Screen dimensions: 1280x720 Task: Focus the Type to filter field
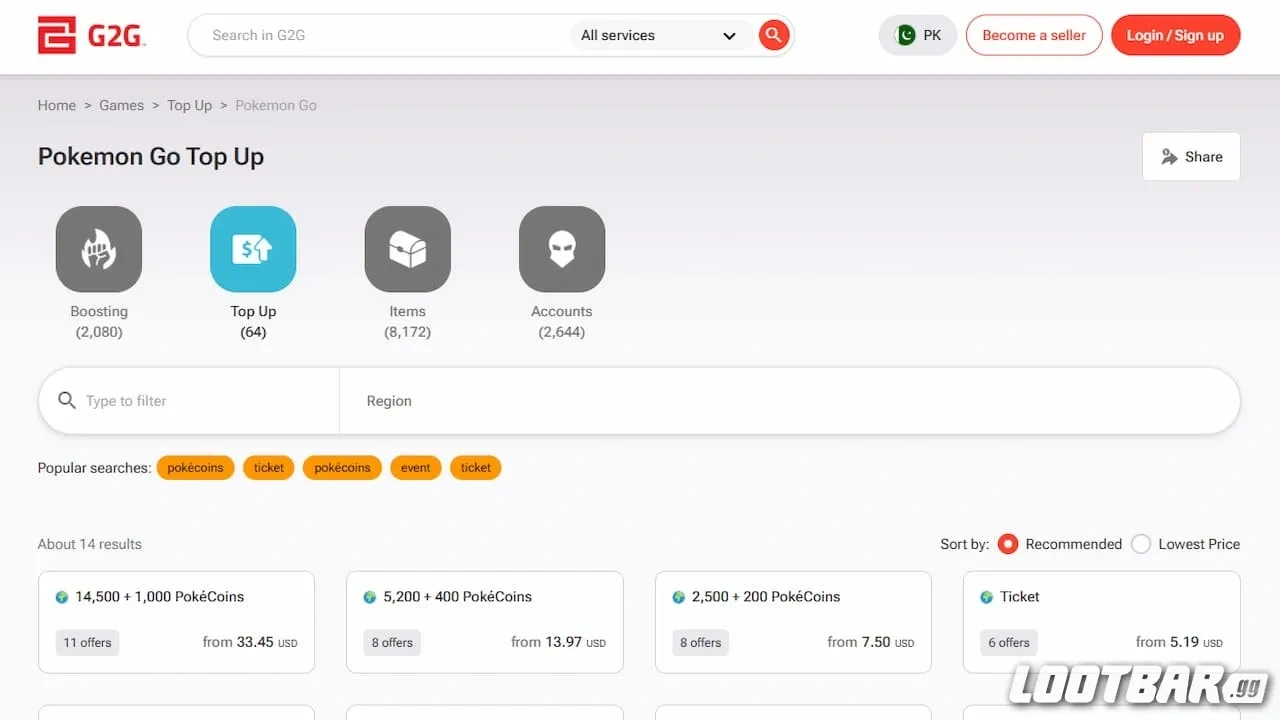(x=200, y=401)
